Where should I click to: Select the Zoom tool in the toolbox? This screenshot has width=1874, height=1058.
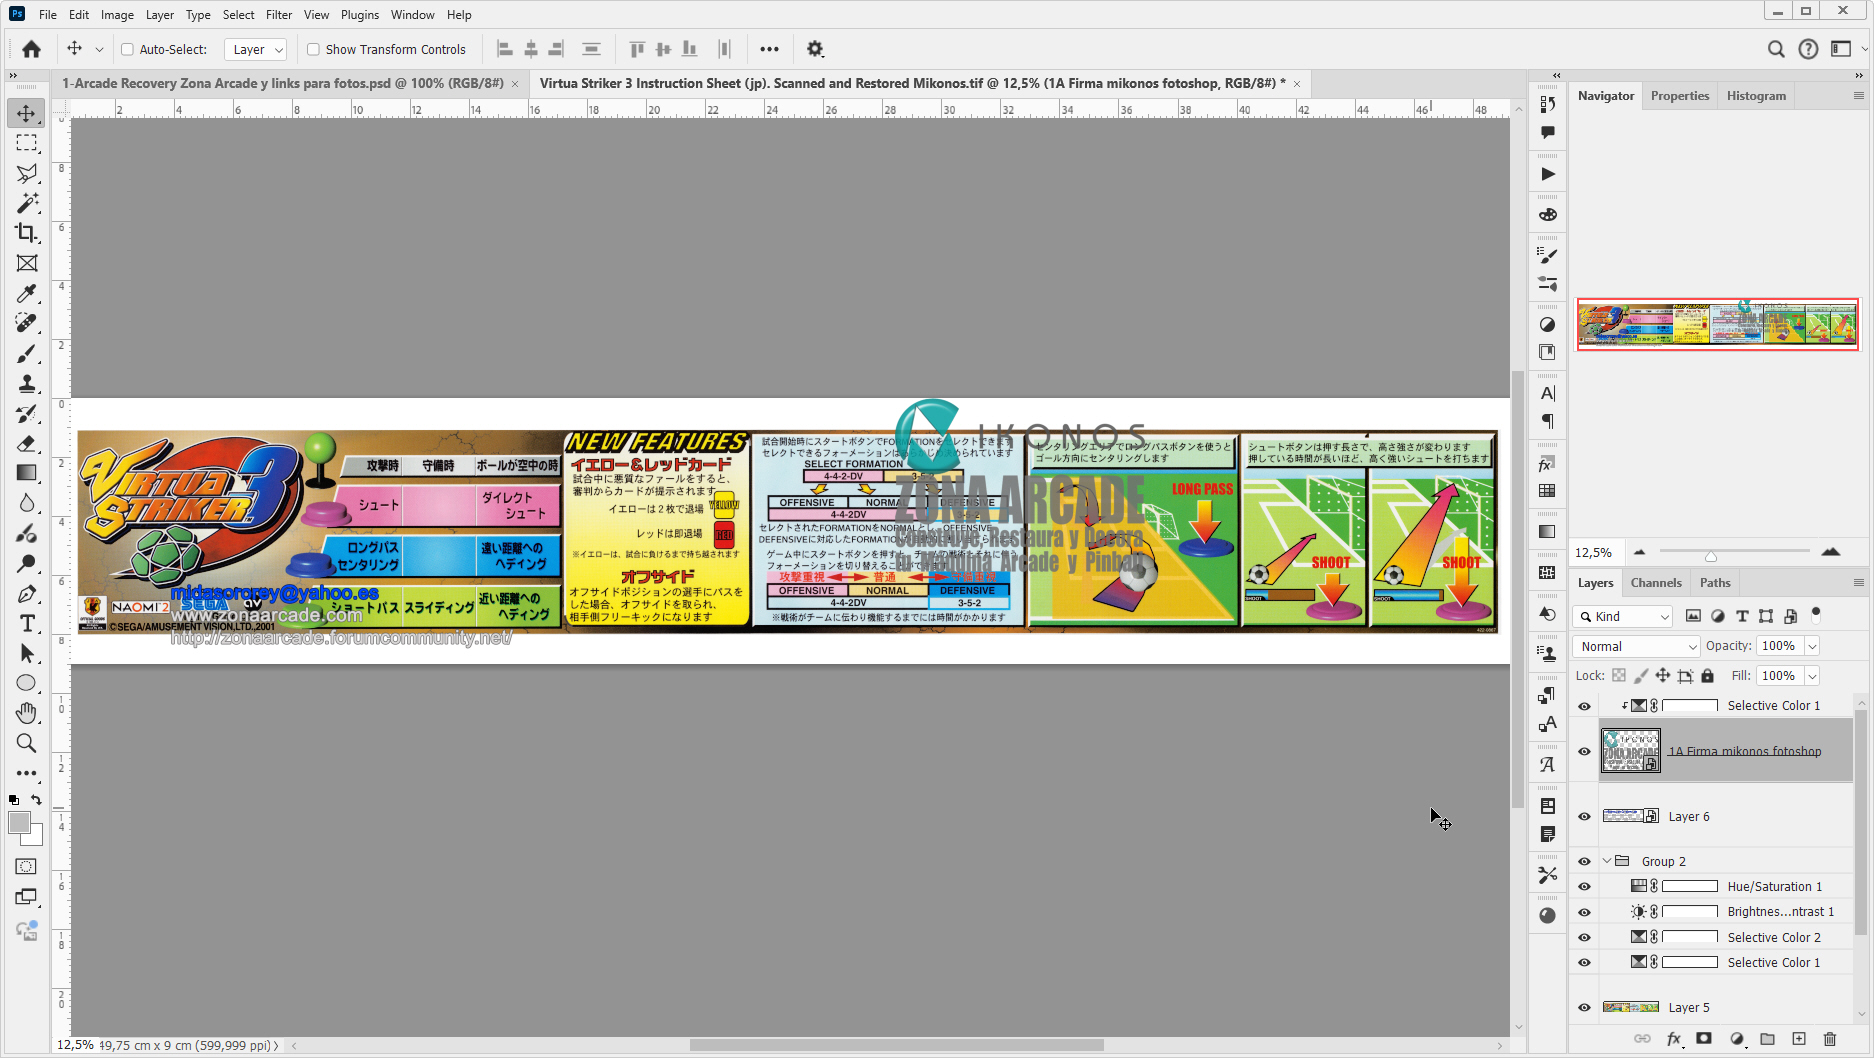coord(27,743)
